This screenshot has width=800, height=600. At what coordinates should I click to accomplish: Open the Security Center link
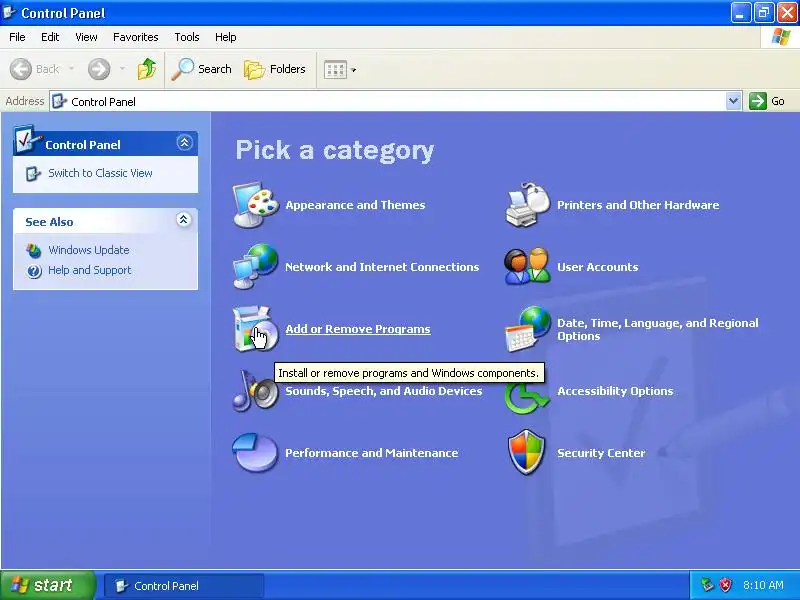601,453
